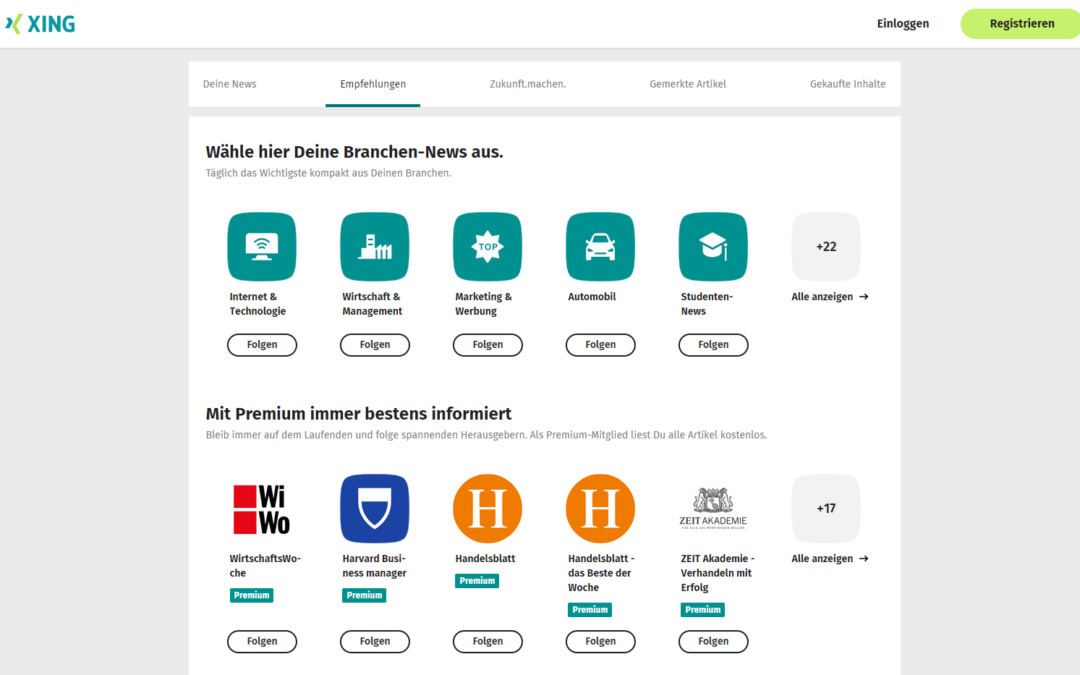Switch to the Deine News tab
This screenshot has height=675, width=1080.
pos(229,84)
